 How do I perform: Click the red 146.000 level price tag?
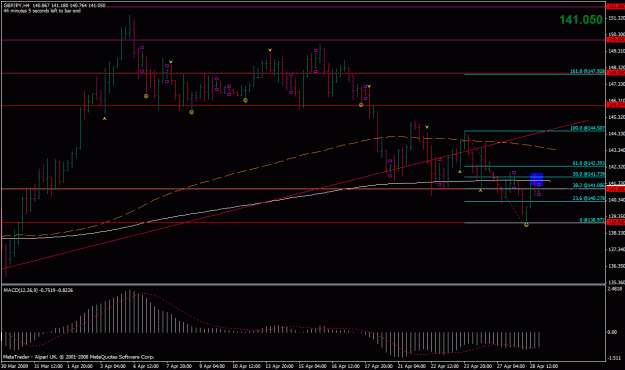(616, 105)
